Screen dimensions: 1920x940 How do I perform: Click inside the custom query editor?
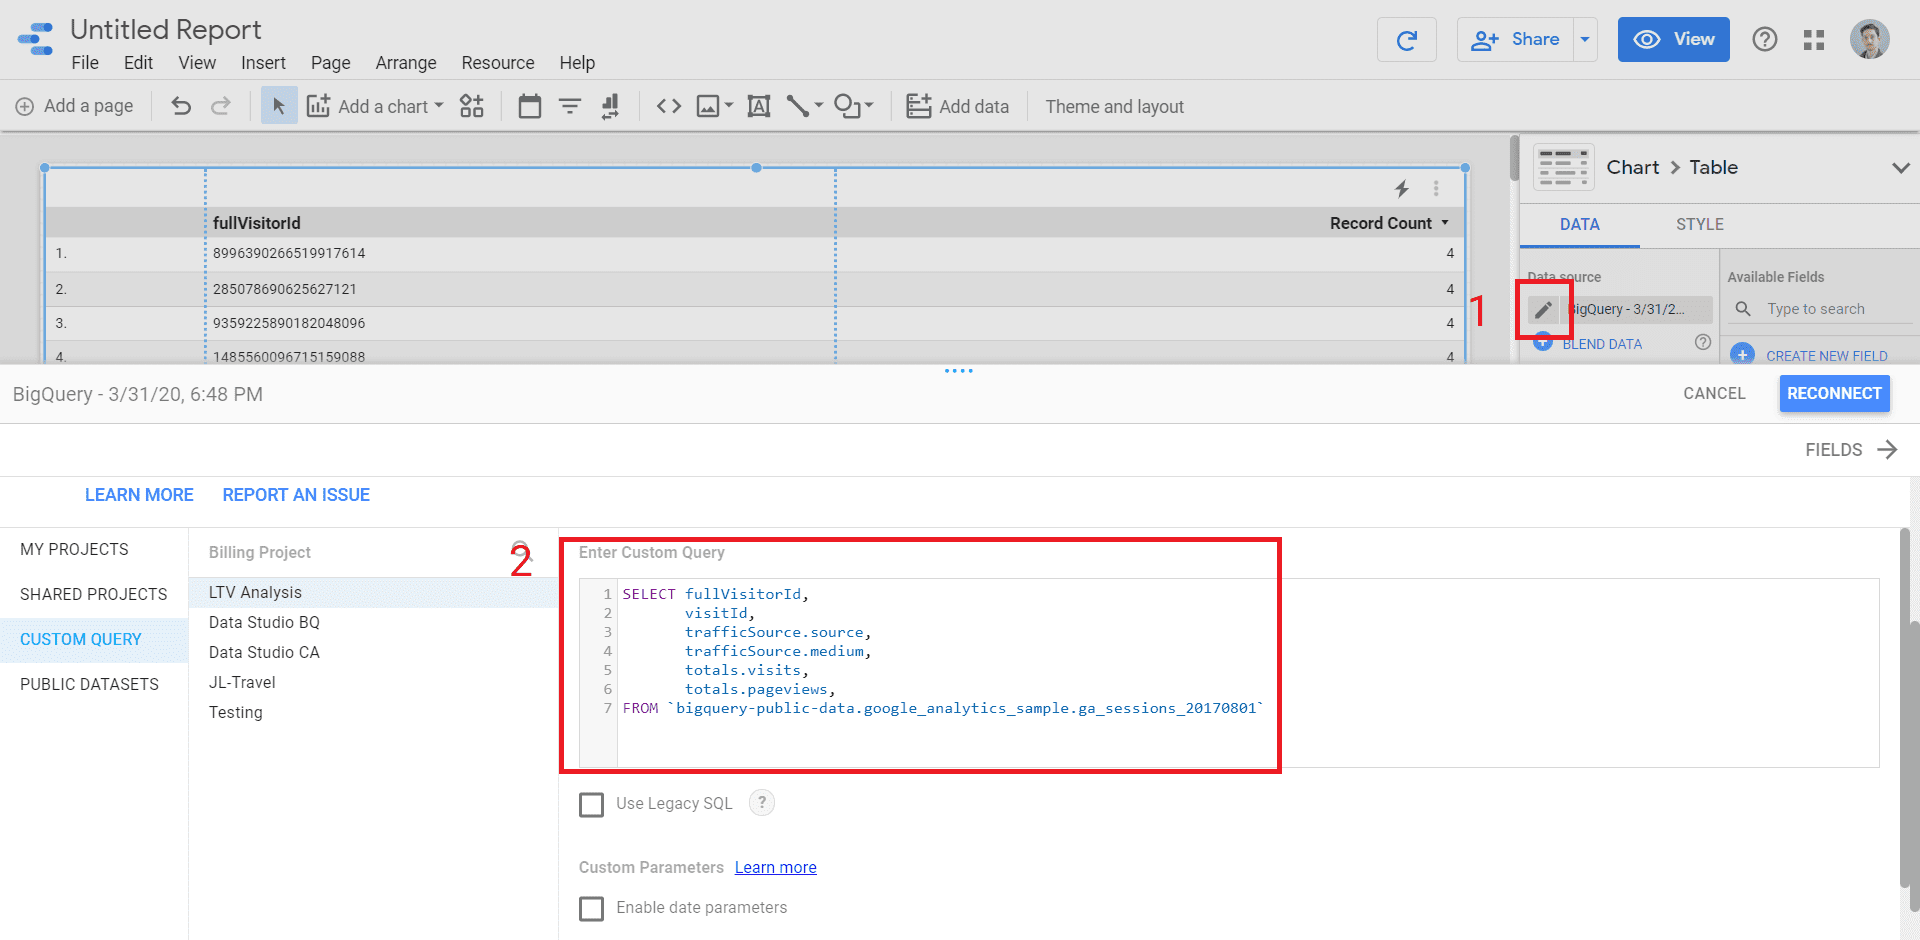point(1229,673)
